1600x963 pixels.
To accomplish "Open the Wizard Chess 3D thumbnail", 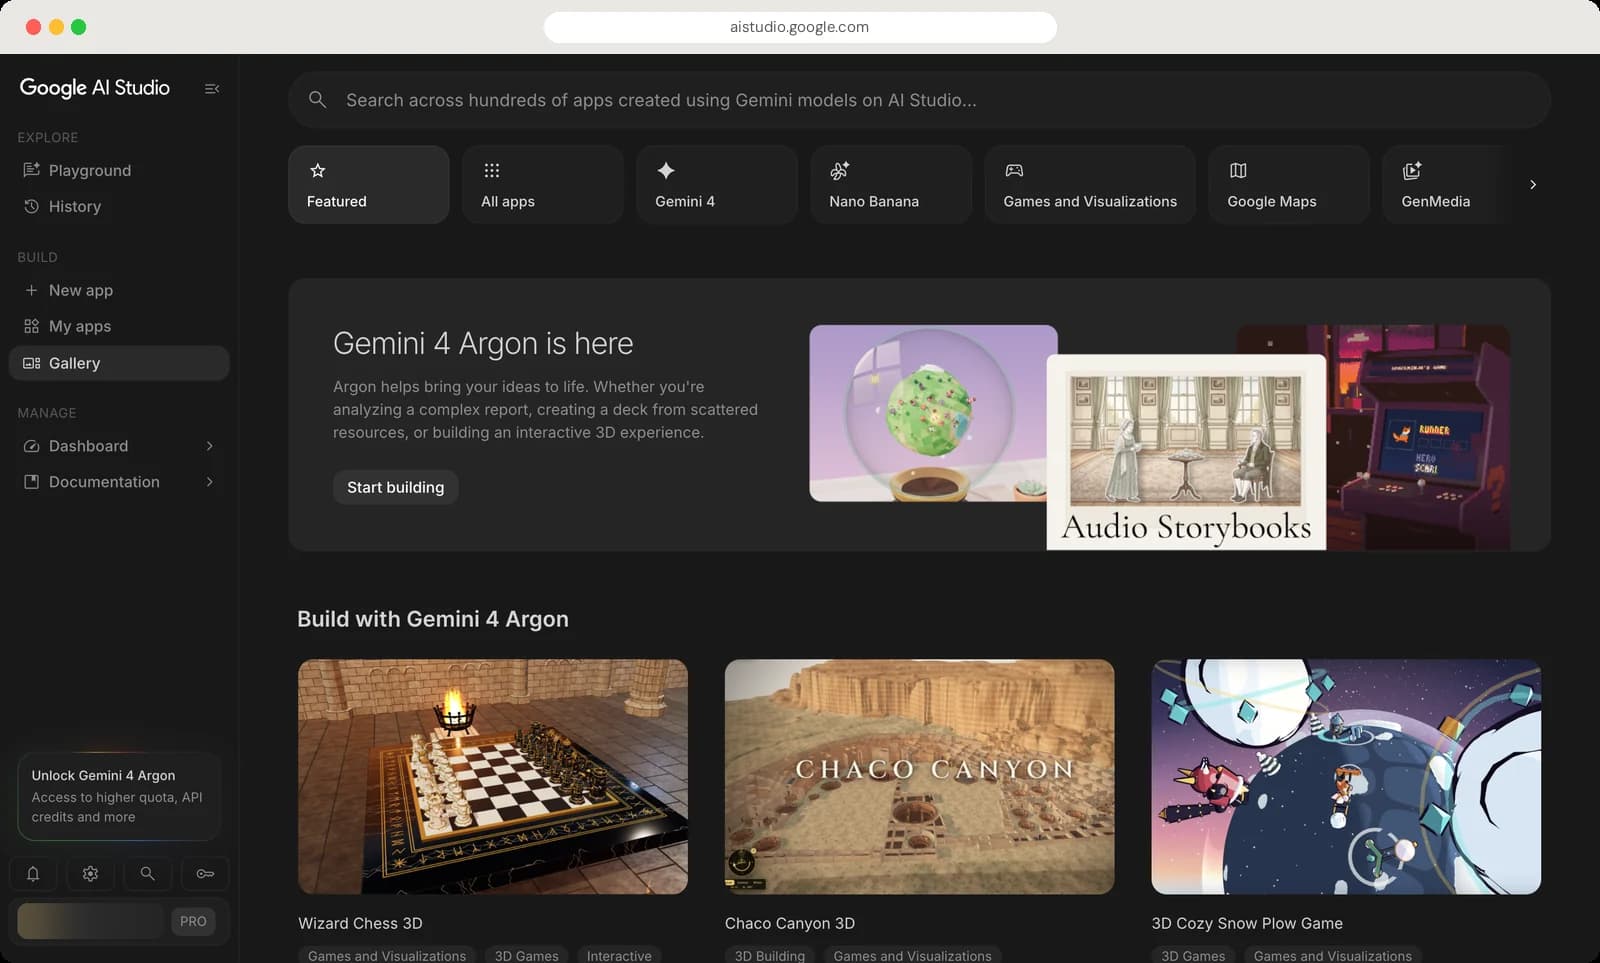I will coord(493,777).
